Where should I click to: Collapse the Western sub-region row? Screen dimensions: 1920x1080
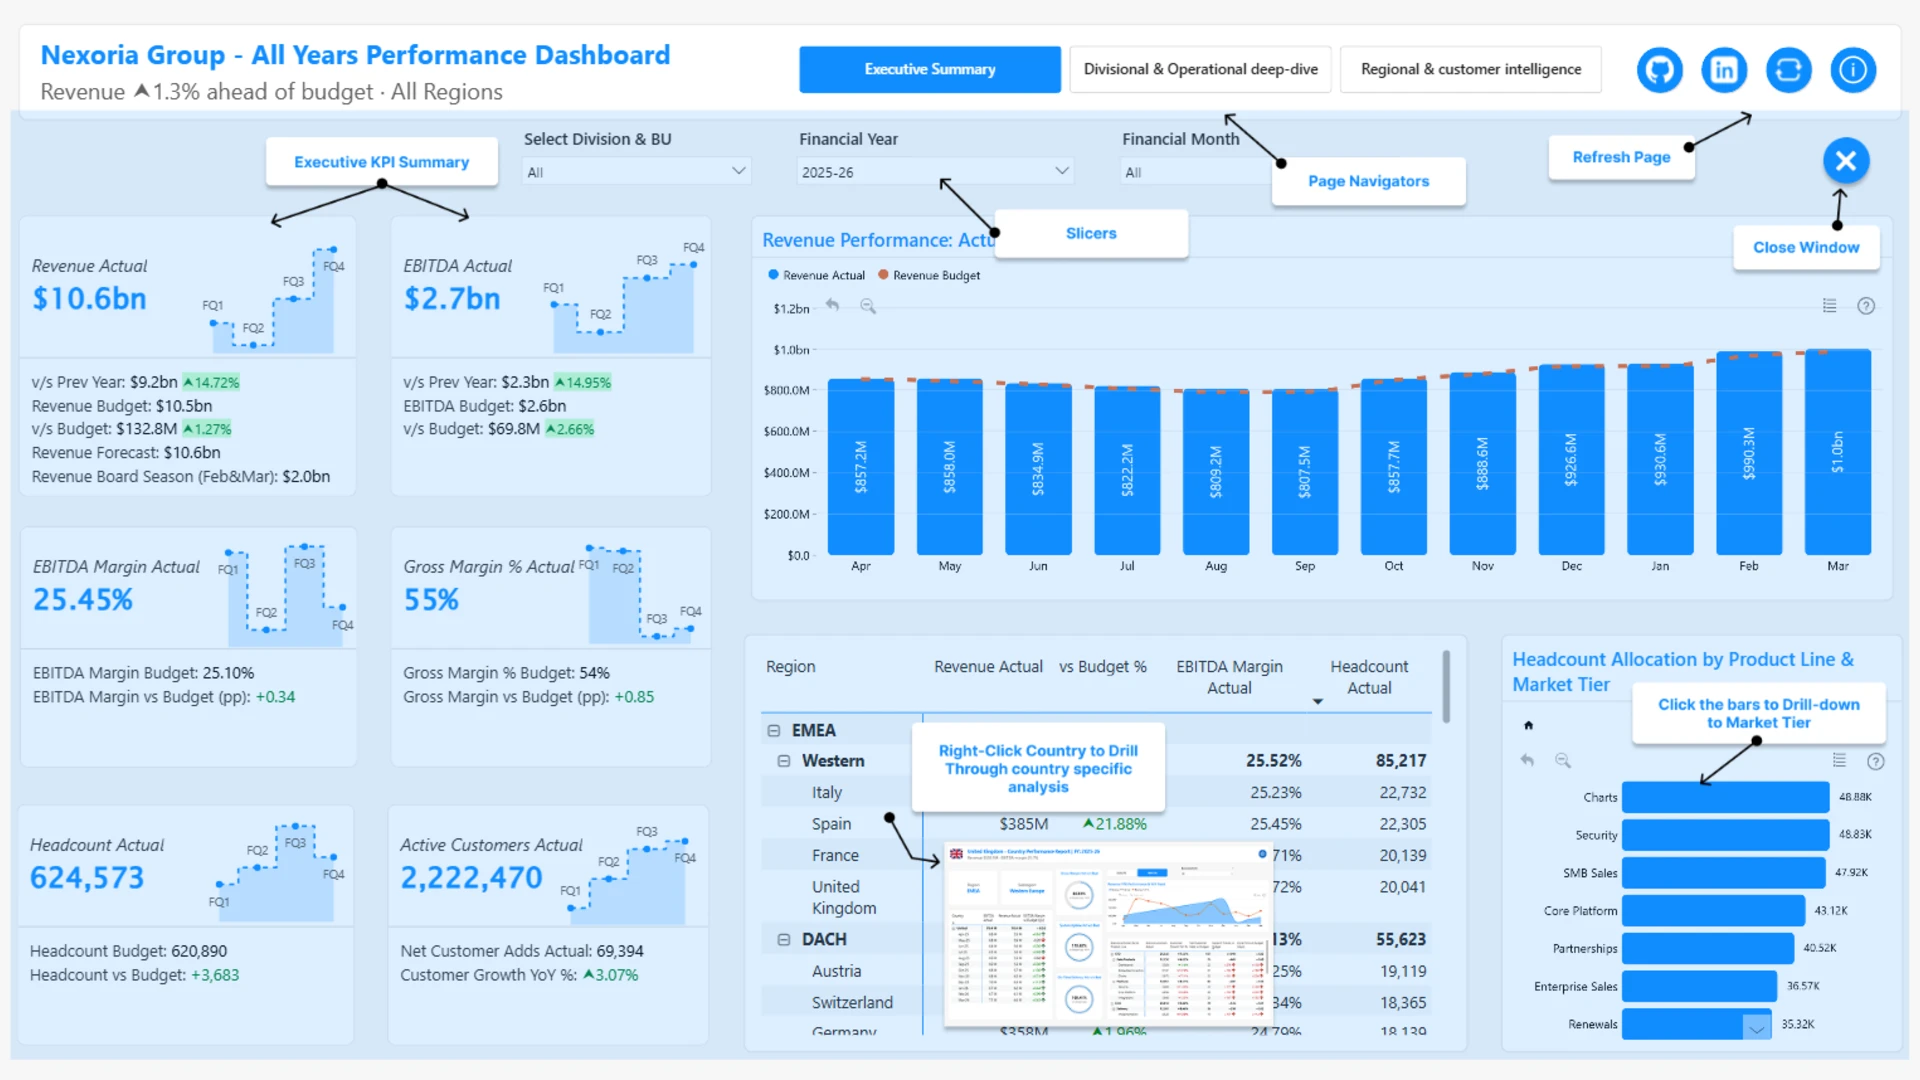coord(784,761)
